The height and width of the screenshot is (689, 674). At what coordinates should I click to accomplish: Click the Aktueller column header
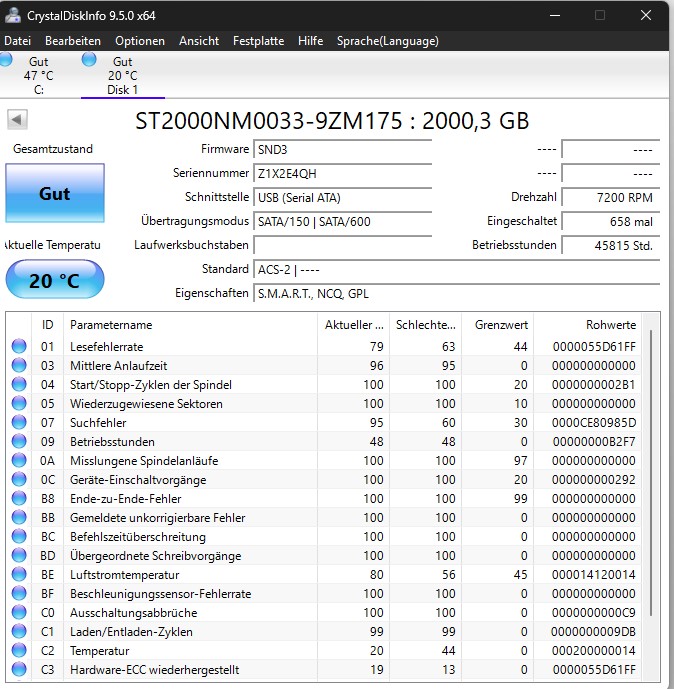[354, 325]
